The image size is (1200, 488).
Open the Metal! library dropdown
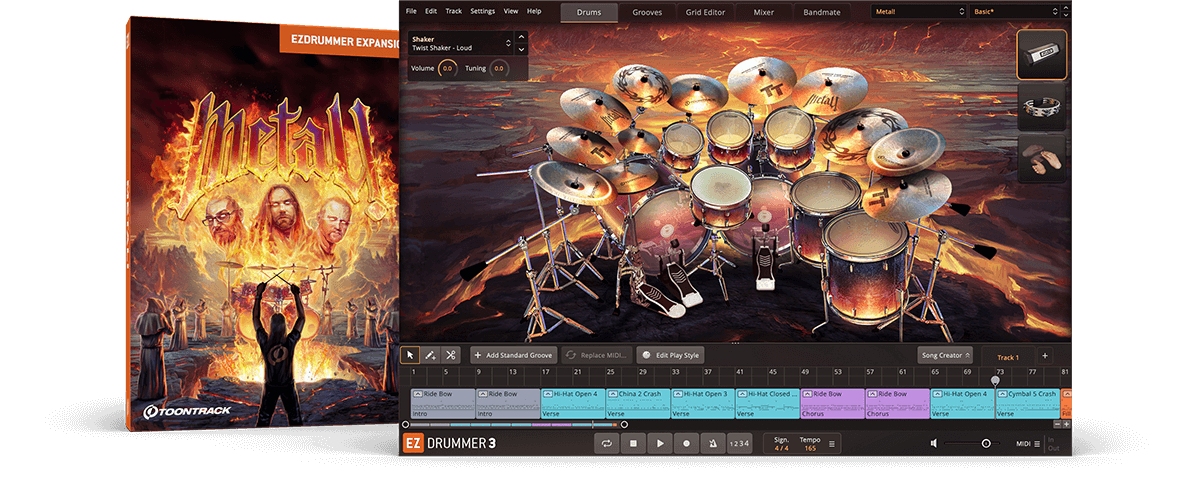click(917, 11)
